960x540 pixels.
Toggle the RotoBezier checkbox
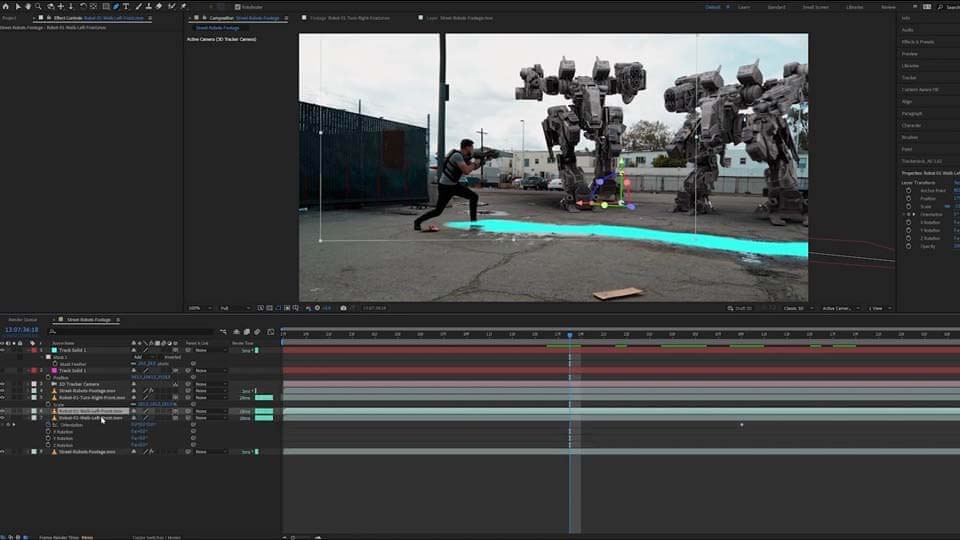pos(238,7)
